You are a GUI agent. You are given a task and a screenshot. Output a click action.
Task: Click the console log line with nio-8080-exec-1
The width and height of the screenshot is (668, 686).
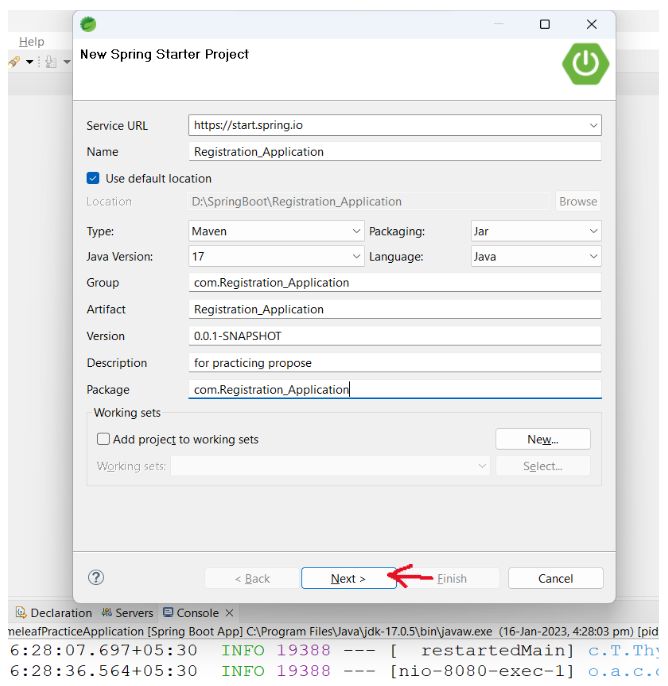[x=333, y=671]
